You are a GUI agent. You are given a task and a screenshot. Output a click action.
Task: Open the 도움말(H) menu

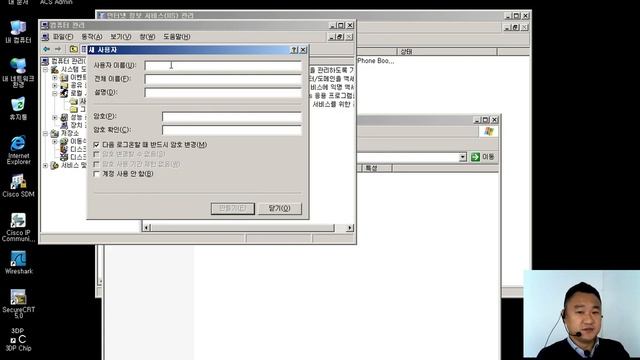point(177,37)
